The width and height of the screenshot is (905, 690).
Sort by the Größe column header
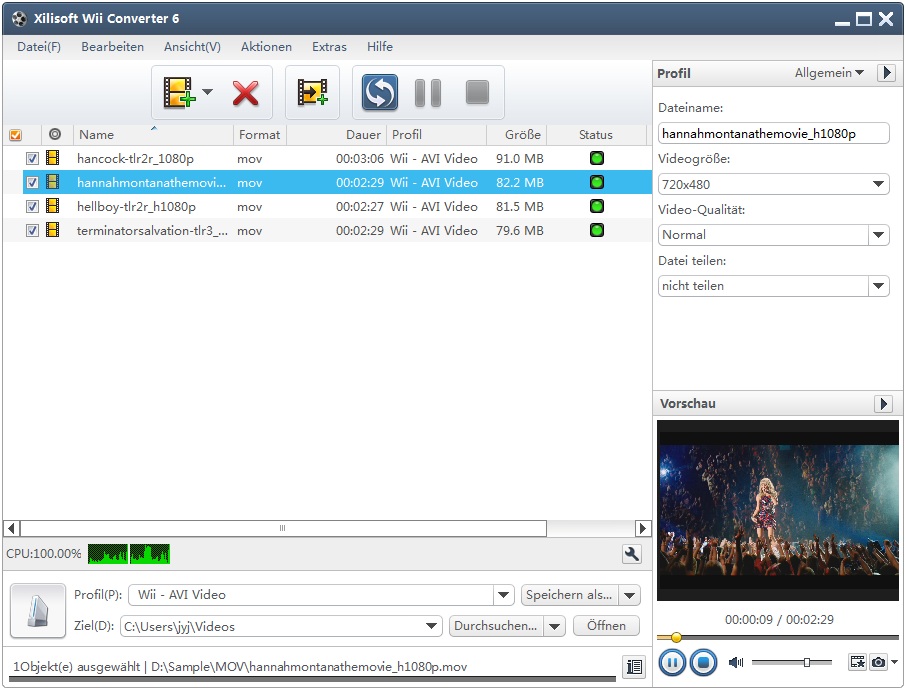click(x=517, y=135)
